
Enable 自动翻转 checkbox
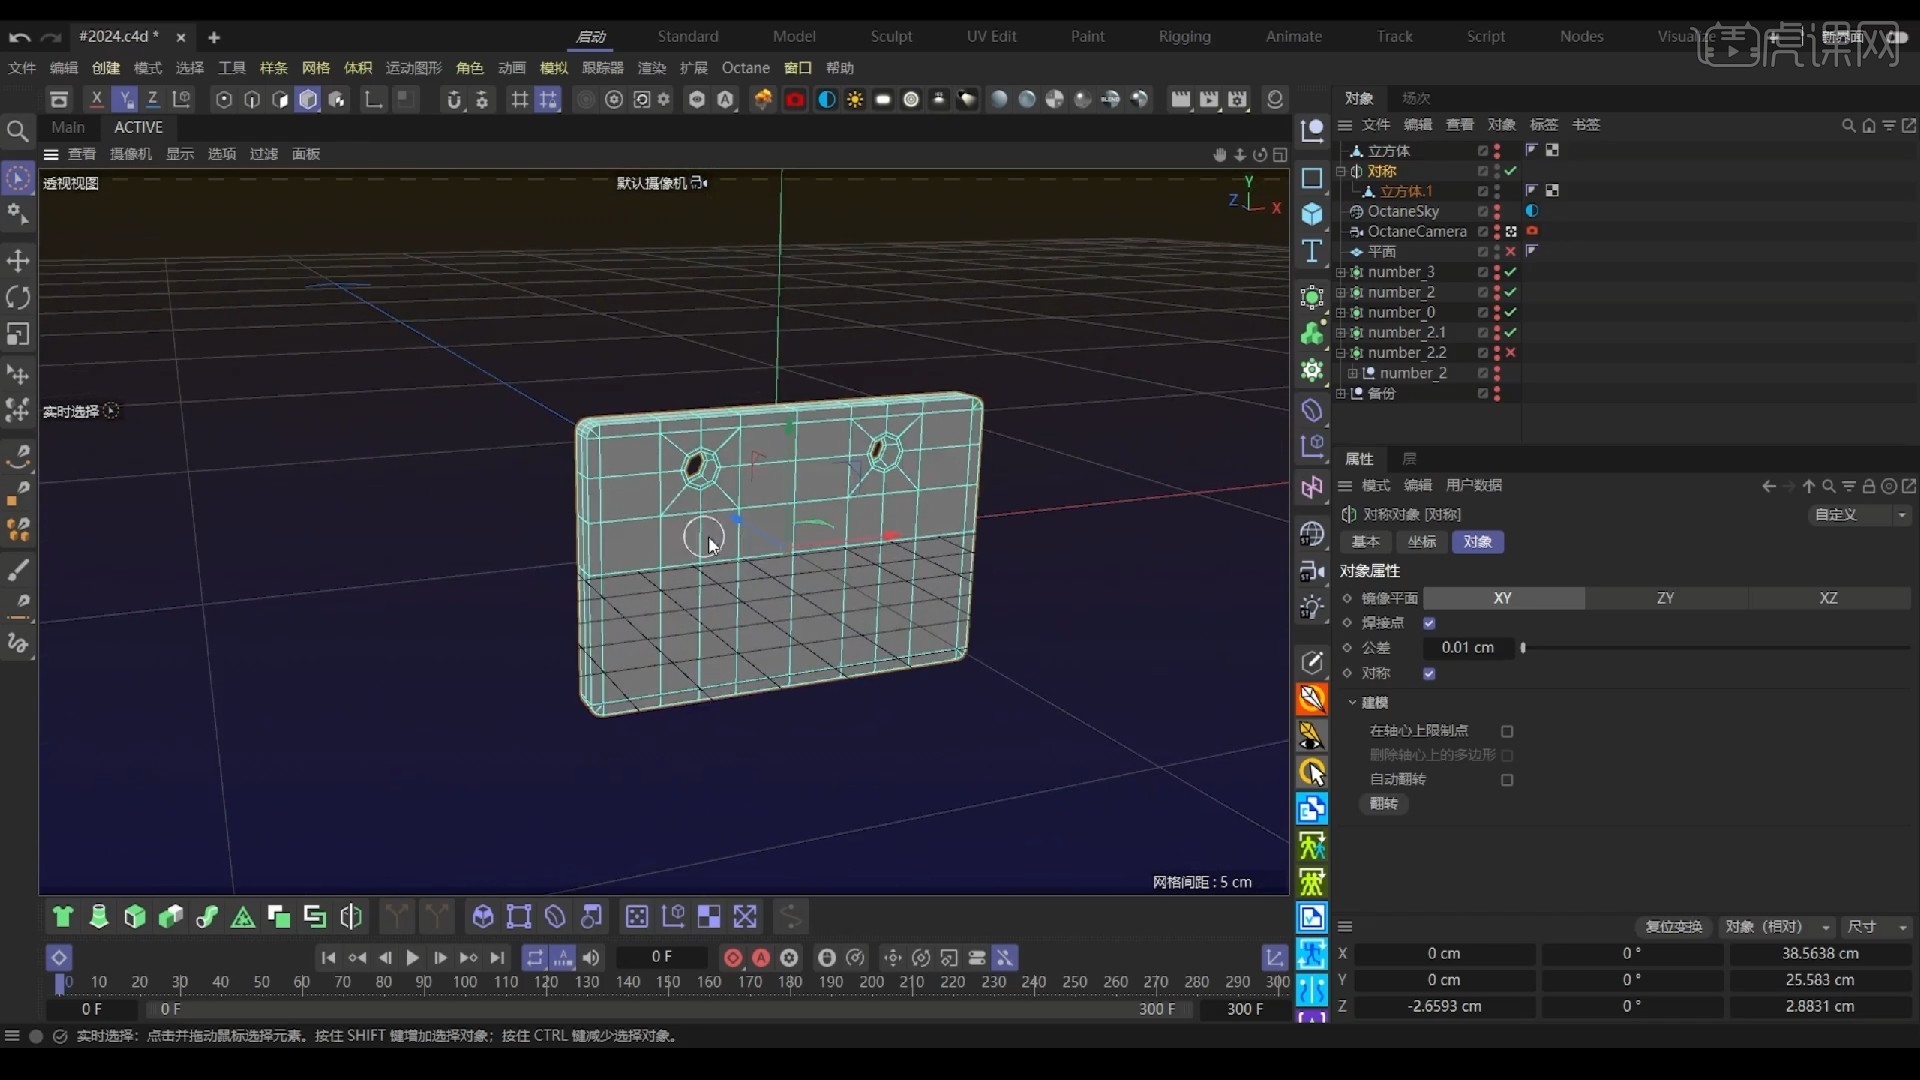click(x=1507, y=780)
